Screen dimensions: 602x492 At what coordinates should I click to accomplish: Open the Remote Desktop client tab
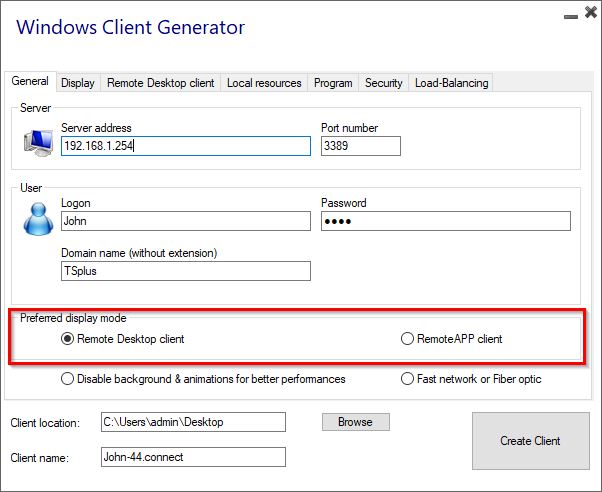tap(160, 83)
